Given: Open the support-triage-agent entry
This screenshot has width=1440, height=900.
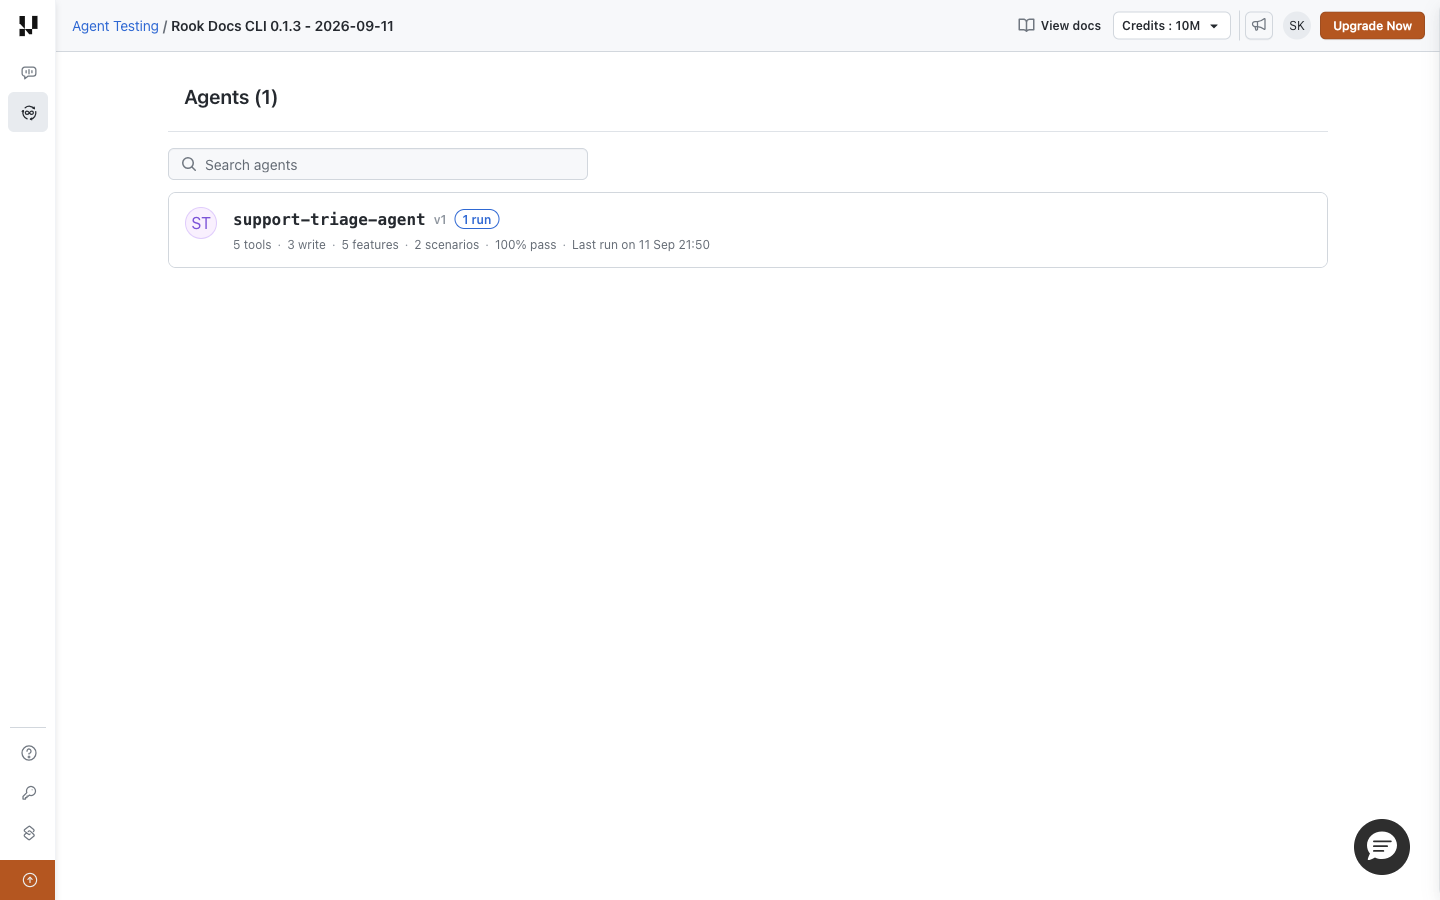Looking at the screenshot, I should coord(748,230).
